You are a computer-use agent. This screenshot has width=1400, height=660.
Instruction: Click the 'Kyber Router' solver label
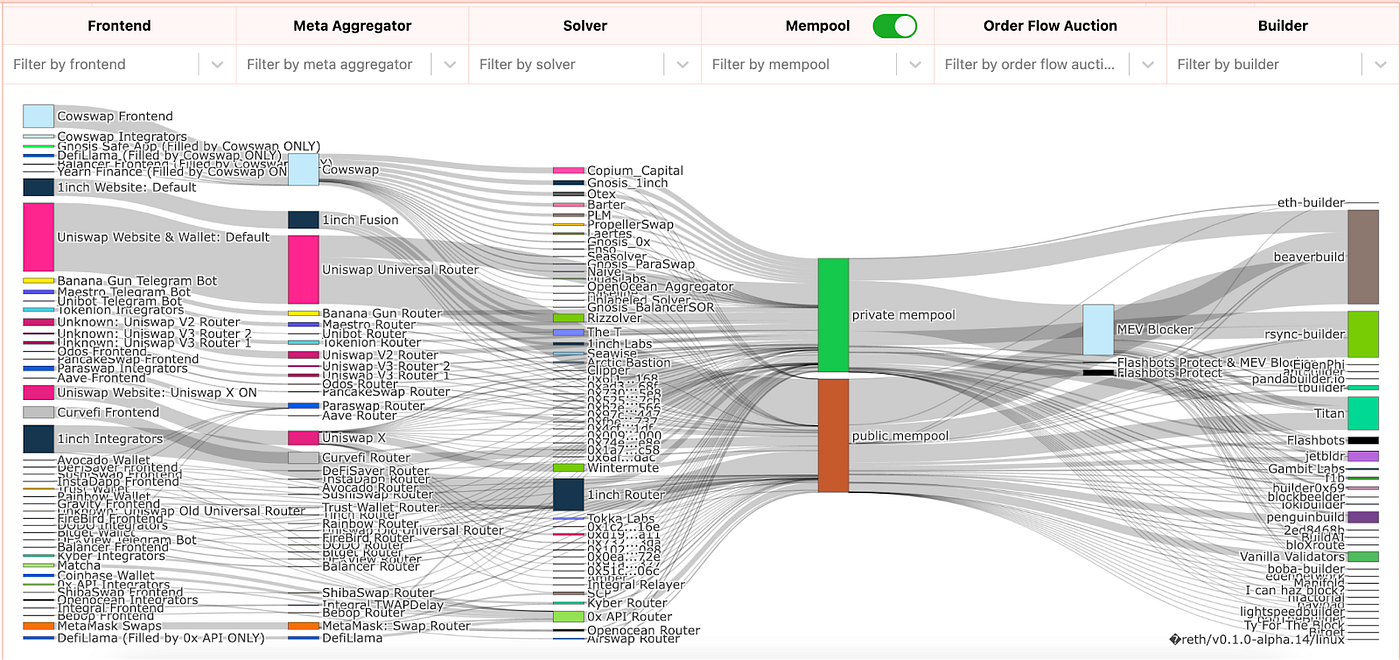pos(627,603)
